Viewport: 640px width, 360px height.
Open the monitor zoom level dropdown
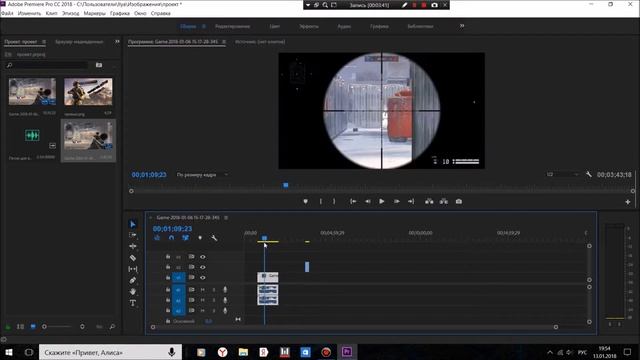click(202, 175)
